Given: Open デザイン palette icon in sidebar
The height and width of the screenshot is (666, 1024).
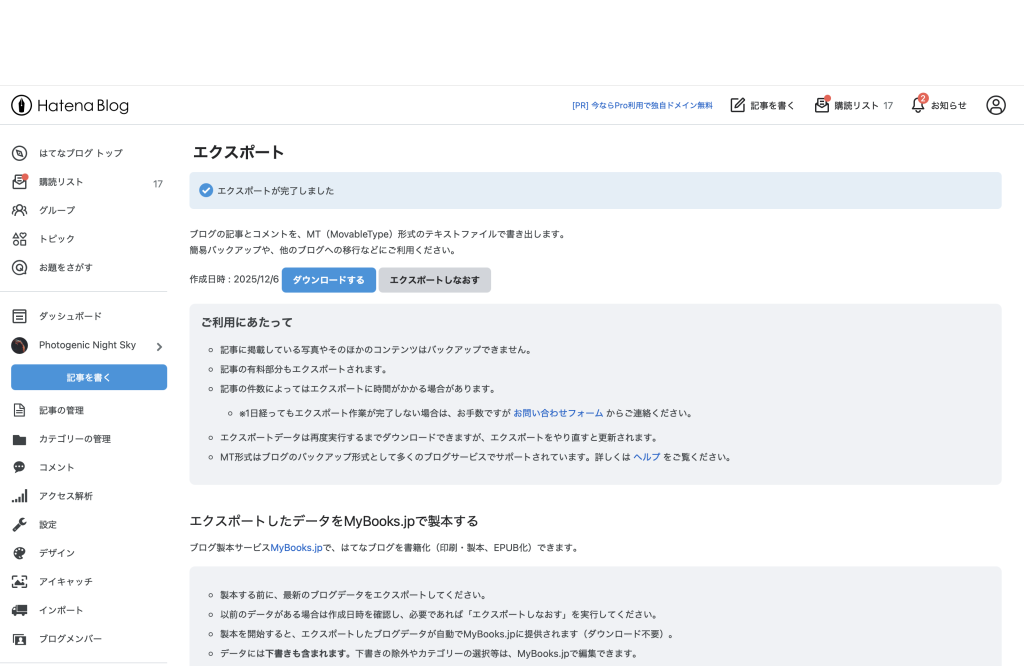Looking at the screenshot, I should coord(19,553).
